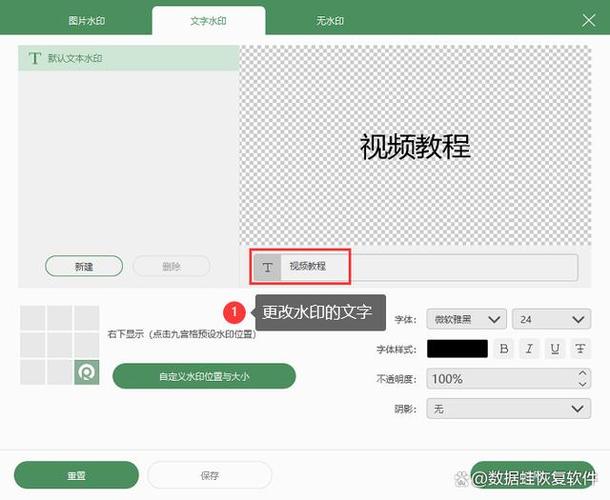Toggle bold font style button
This screenshot has width=610, height=500.
[505, 349]
